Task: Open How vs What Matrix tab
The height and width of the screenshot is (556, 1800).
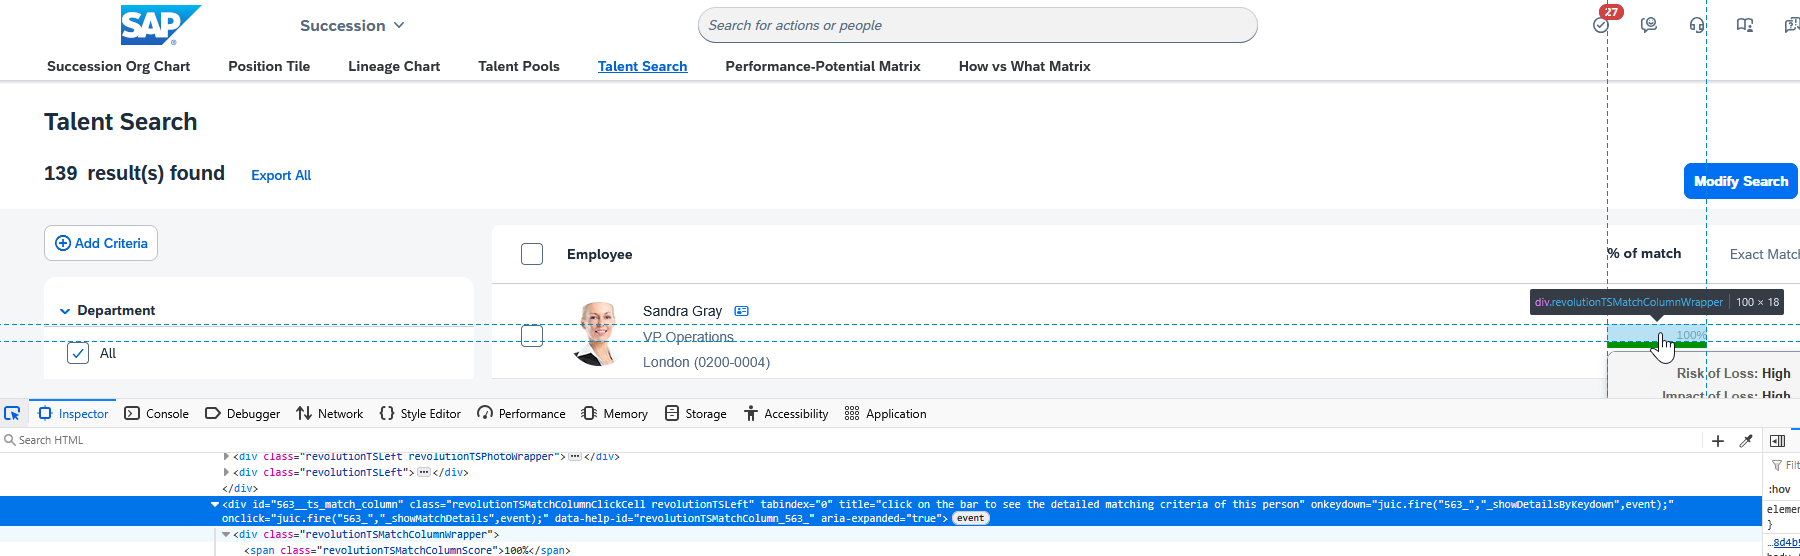Action: point(1025,66)
